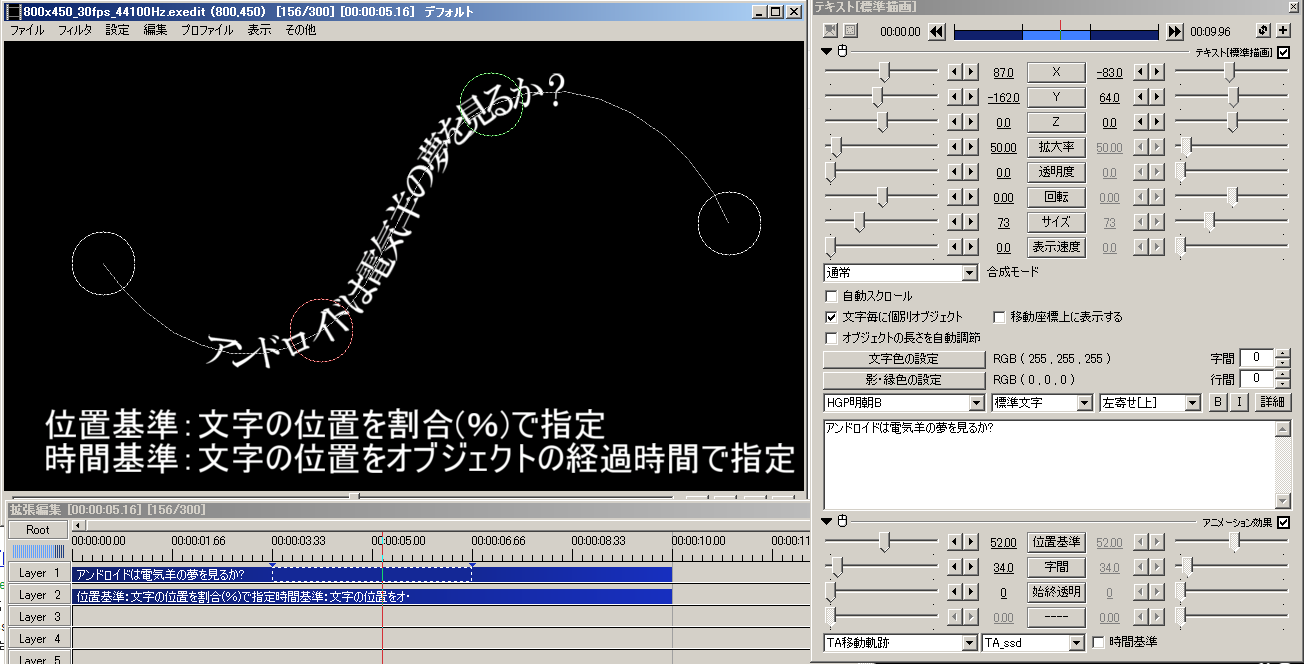The height and width of the screenshot is (664, 1304).
Task: Increase left 位置基準 value with right arrow
Action: (970, 542)
